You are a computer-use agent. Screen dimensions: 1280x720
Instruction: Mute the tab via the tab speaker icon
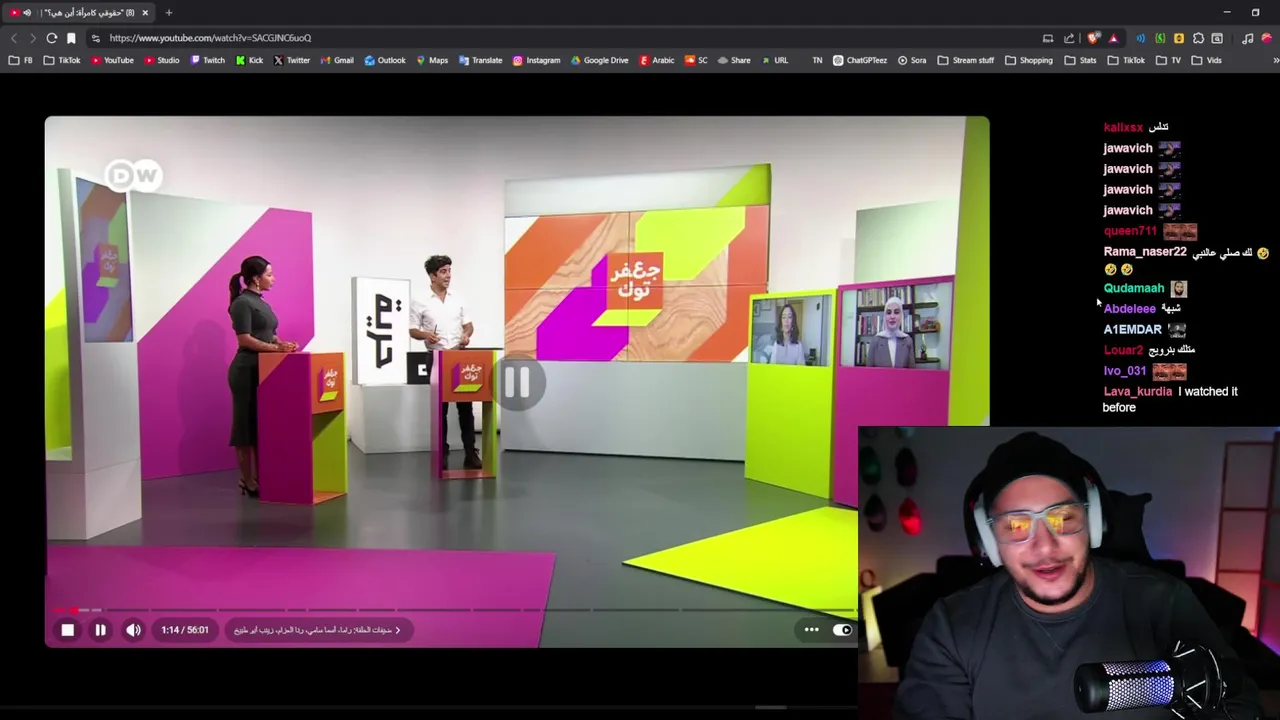pos(27,13)
